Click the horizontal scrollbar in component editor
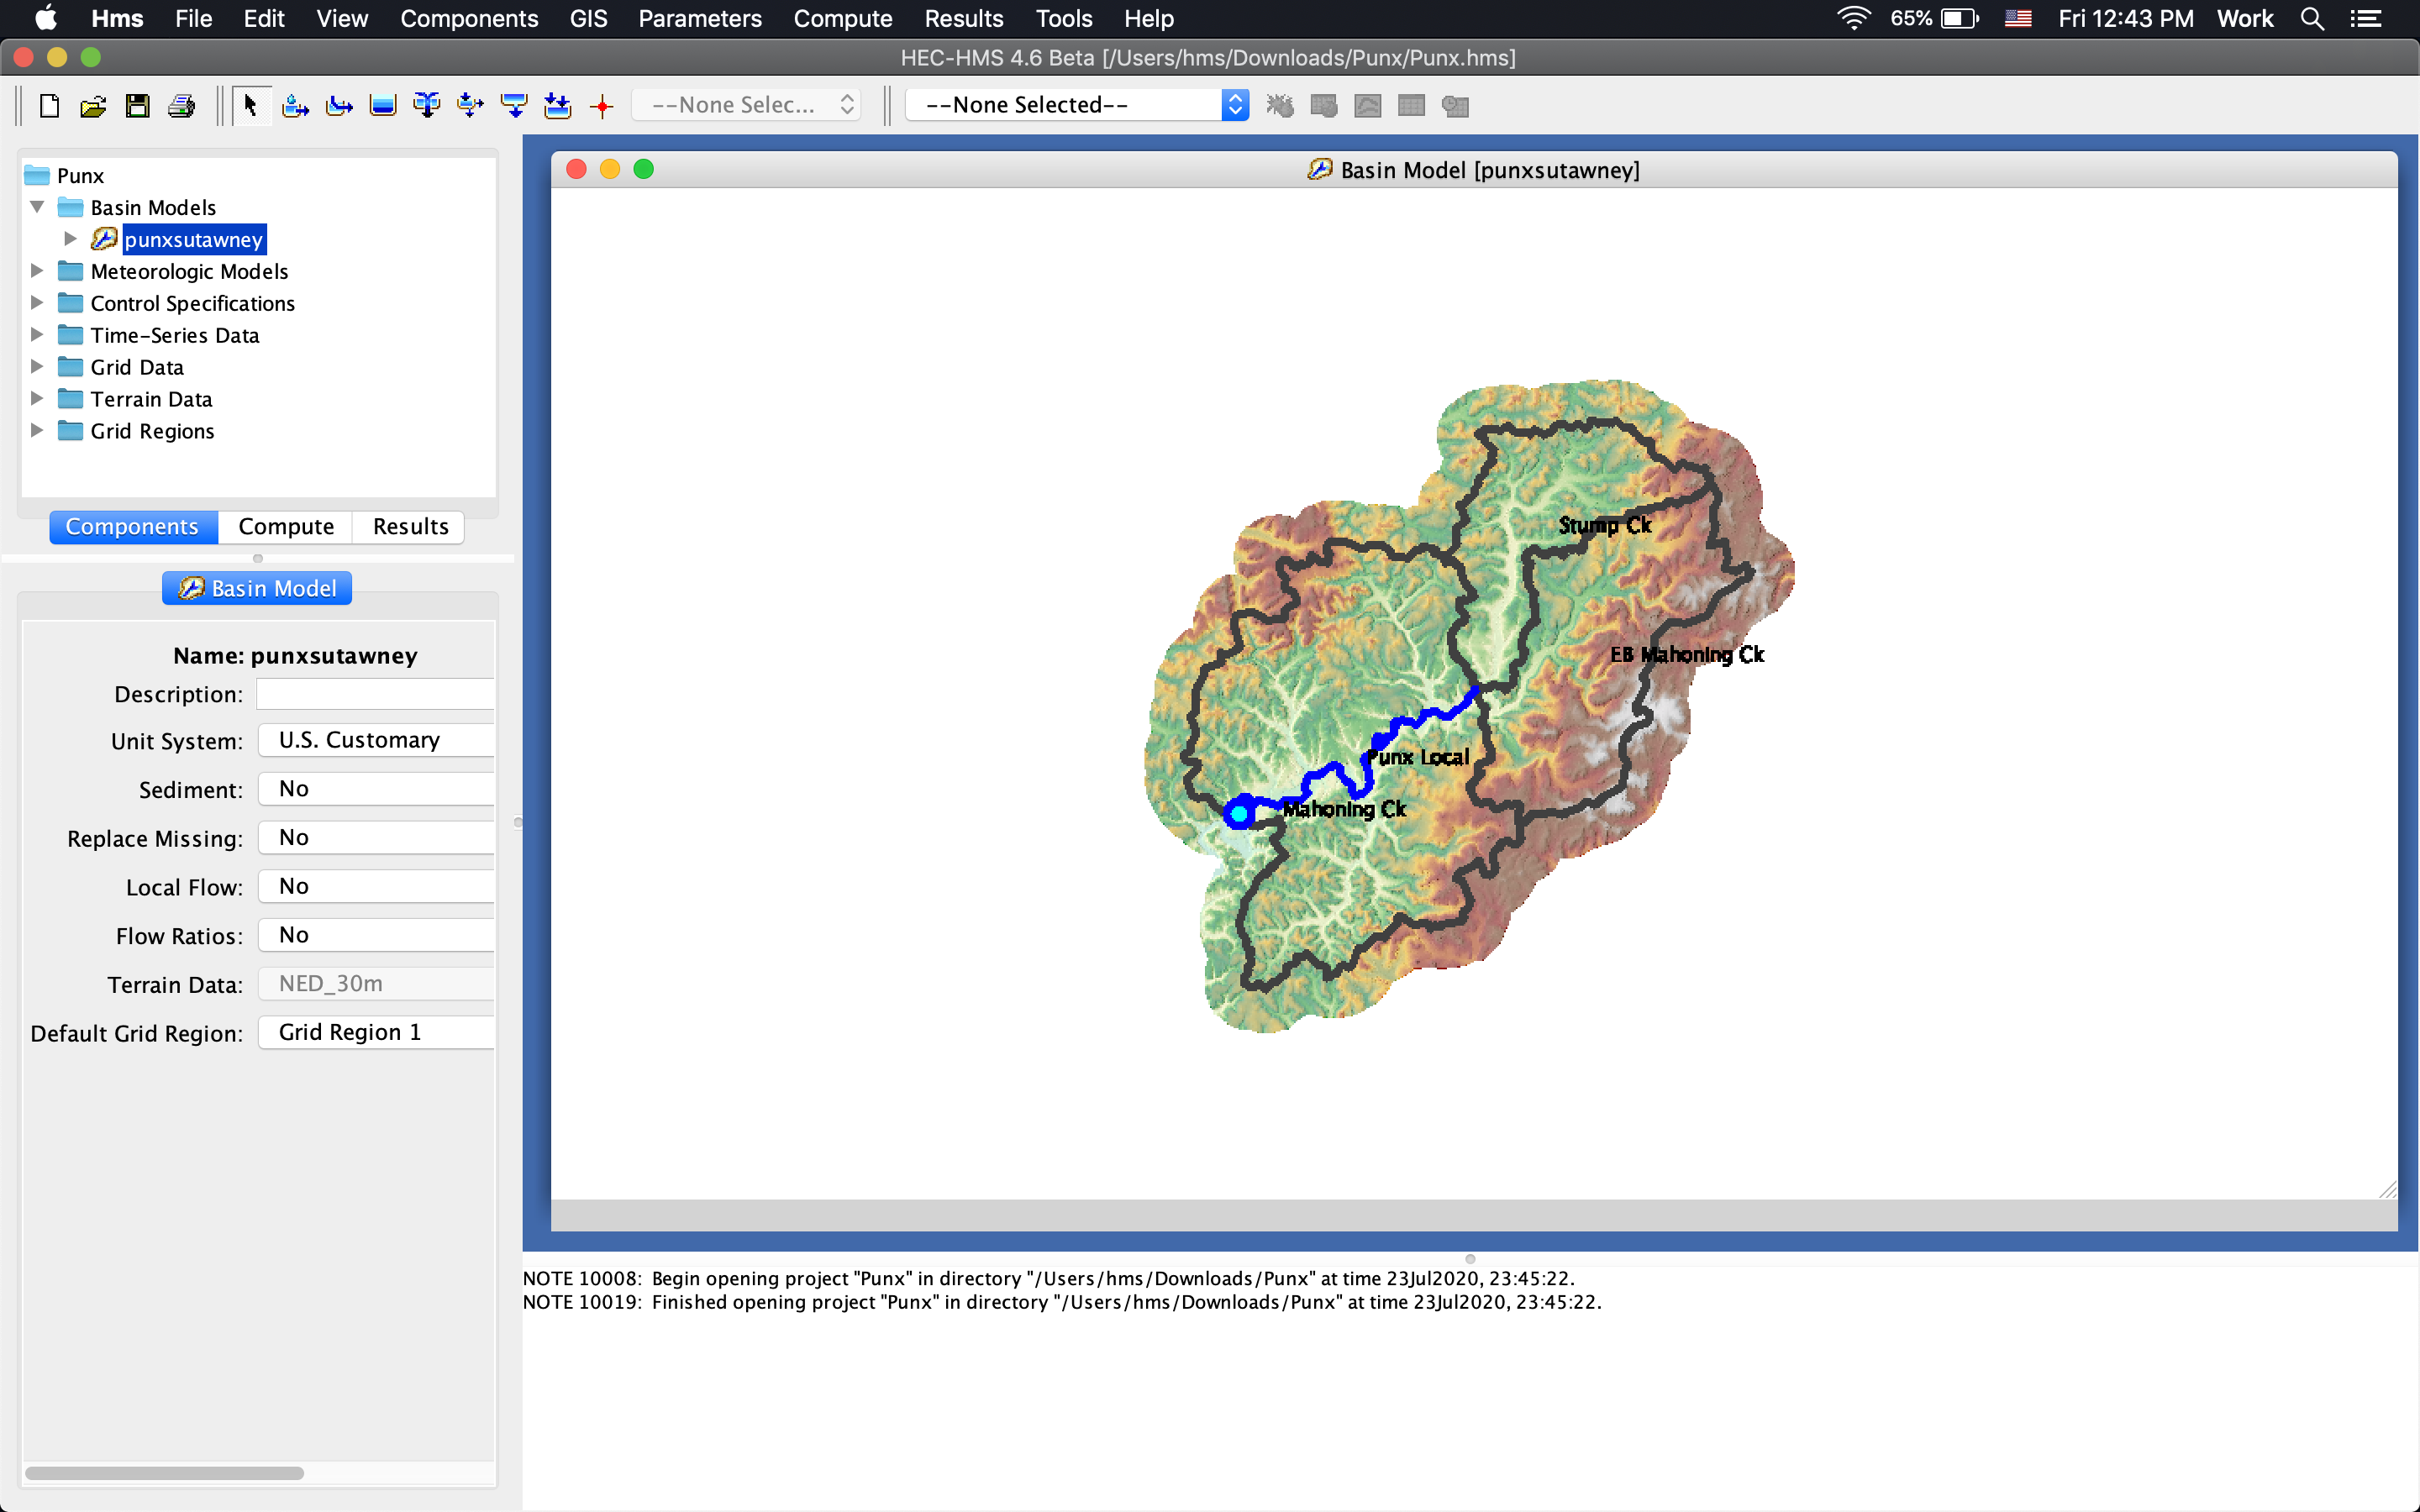The image size is (2420, 1512). pos(165,1472)
